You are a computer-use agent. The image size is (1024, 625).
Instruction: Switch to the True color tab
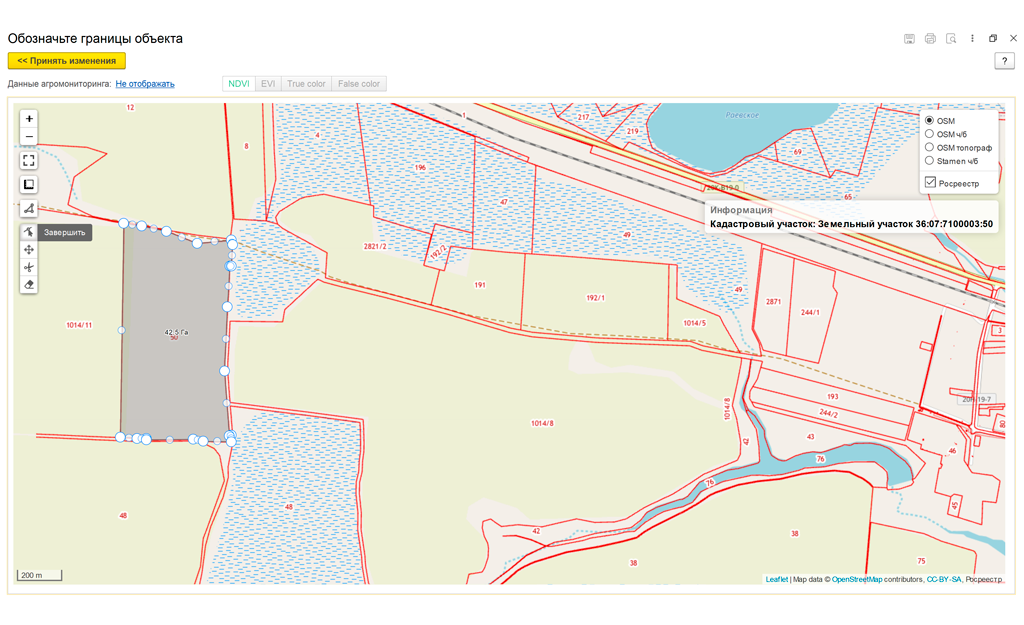pyautogui.click(x=306, y=84)
